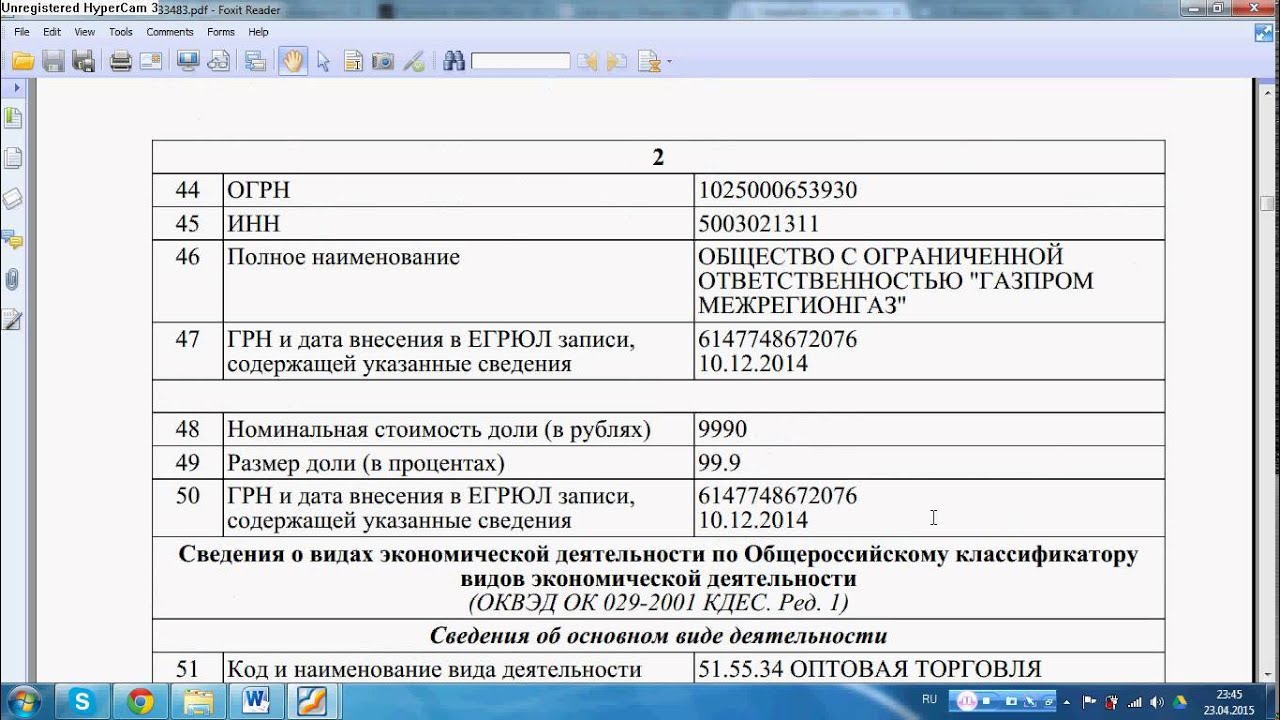Click the stacked windows icon in toolbar

click(x=255, y=62)
